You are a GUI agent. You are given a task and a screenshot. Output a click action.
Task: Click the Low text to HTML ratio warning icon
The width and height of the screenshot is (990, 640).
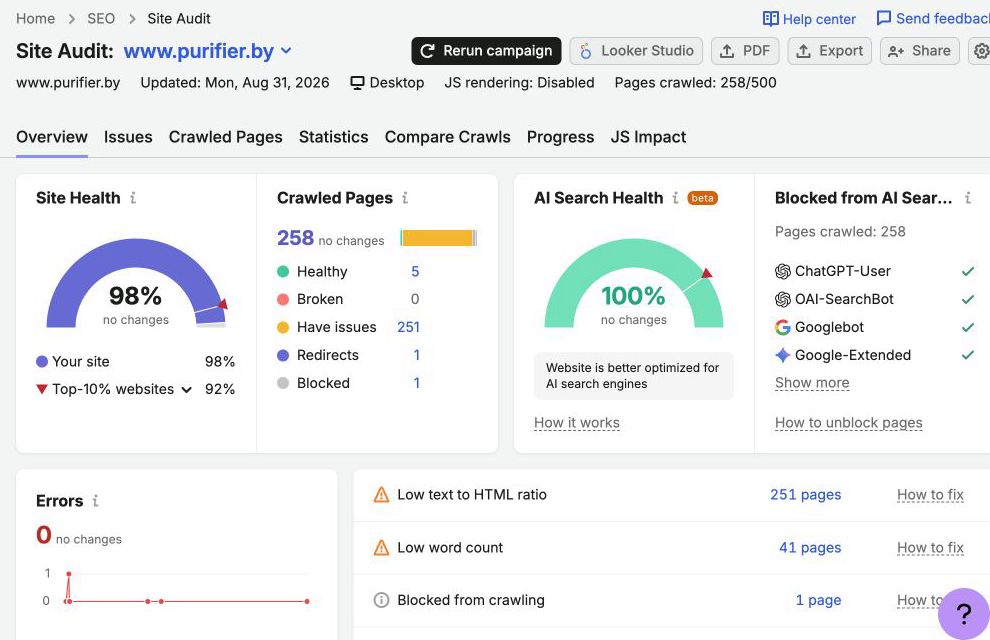point(381,495)
